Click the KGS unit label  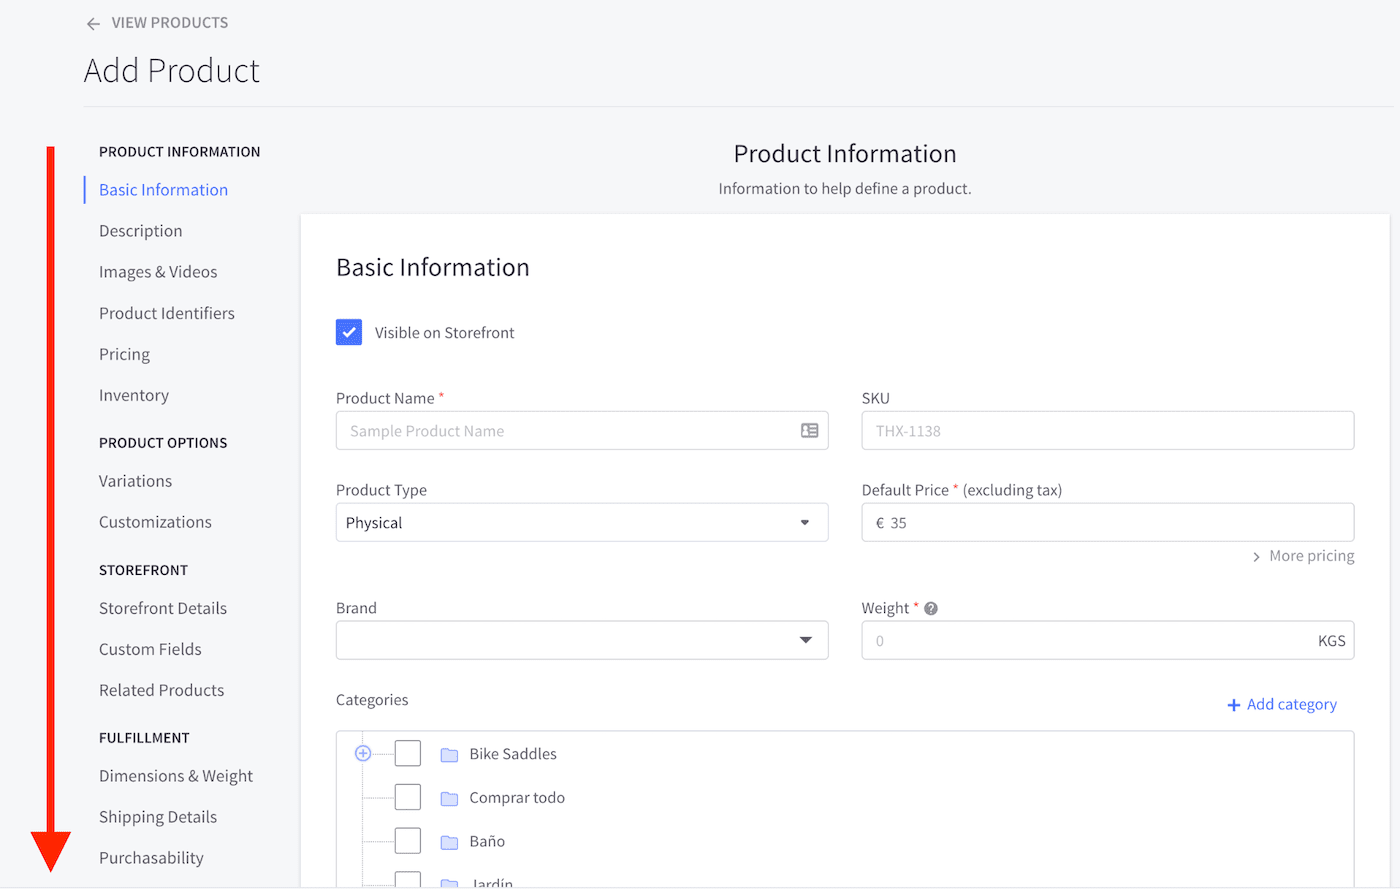(x=1331, y=641)
